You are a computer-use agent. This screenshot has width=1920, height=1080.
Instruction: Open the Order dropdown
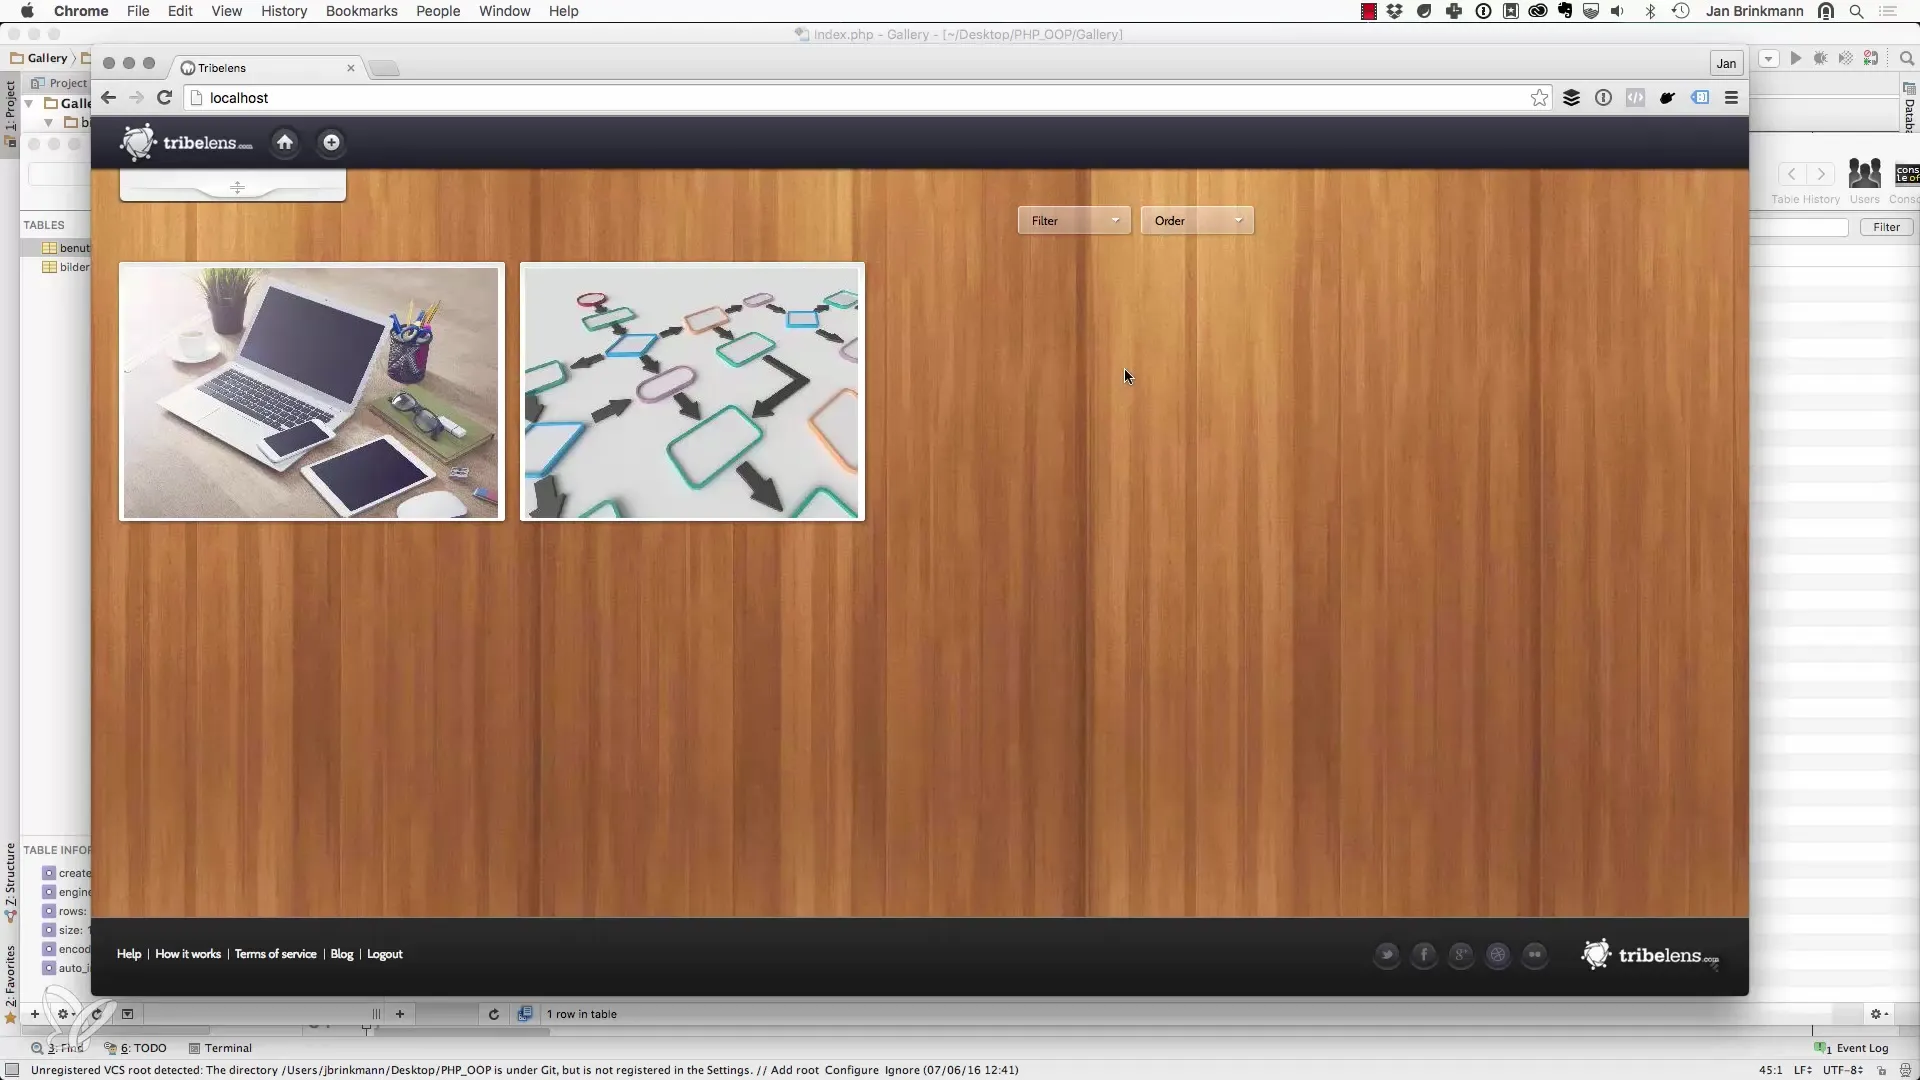pyautogui.click(x=1197, y=221)
